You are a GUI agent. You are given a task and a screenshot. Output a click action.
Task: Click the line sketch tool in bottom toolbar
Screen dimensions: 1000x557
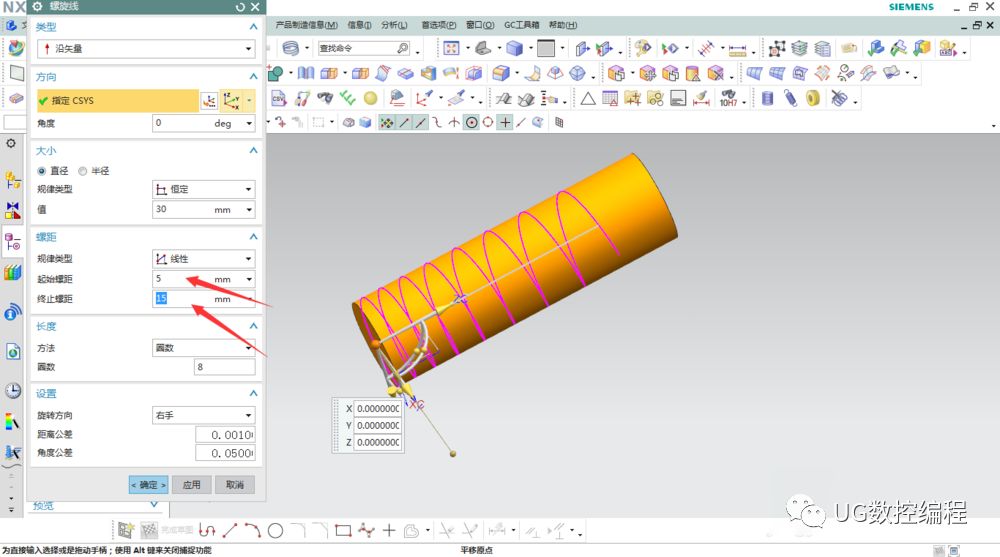[x=230, y=530]
